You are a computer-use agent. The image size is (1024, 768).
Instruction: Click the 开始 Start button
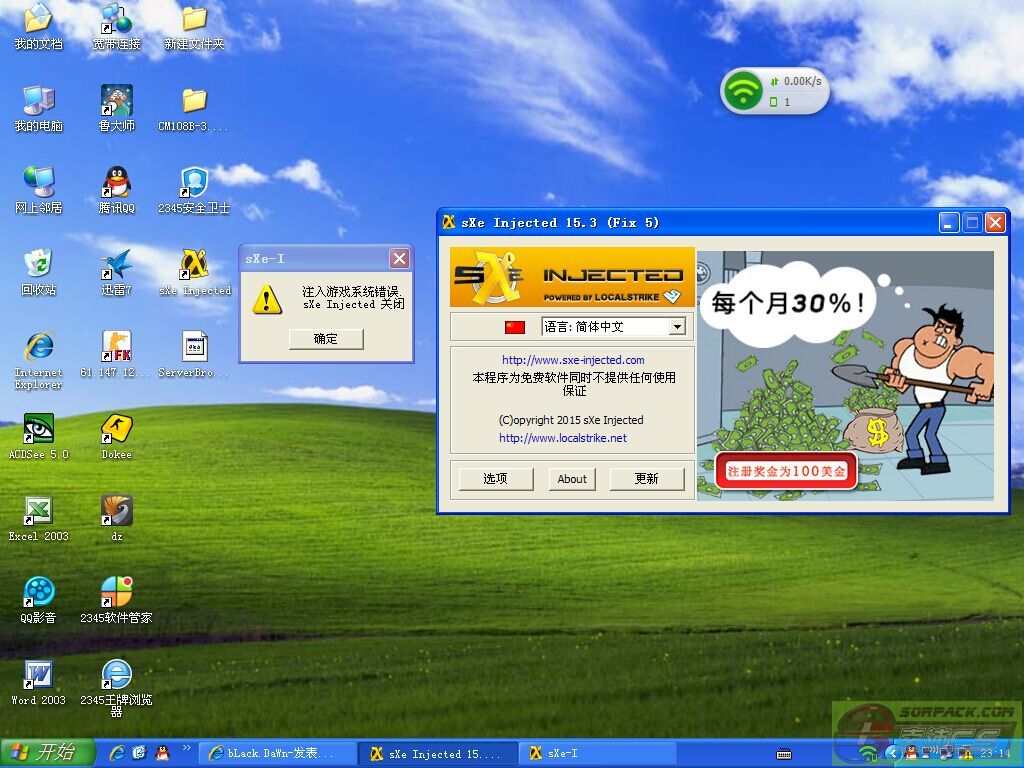coord(46,753)
